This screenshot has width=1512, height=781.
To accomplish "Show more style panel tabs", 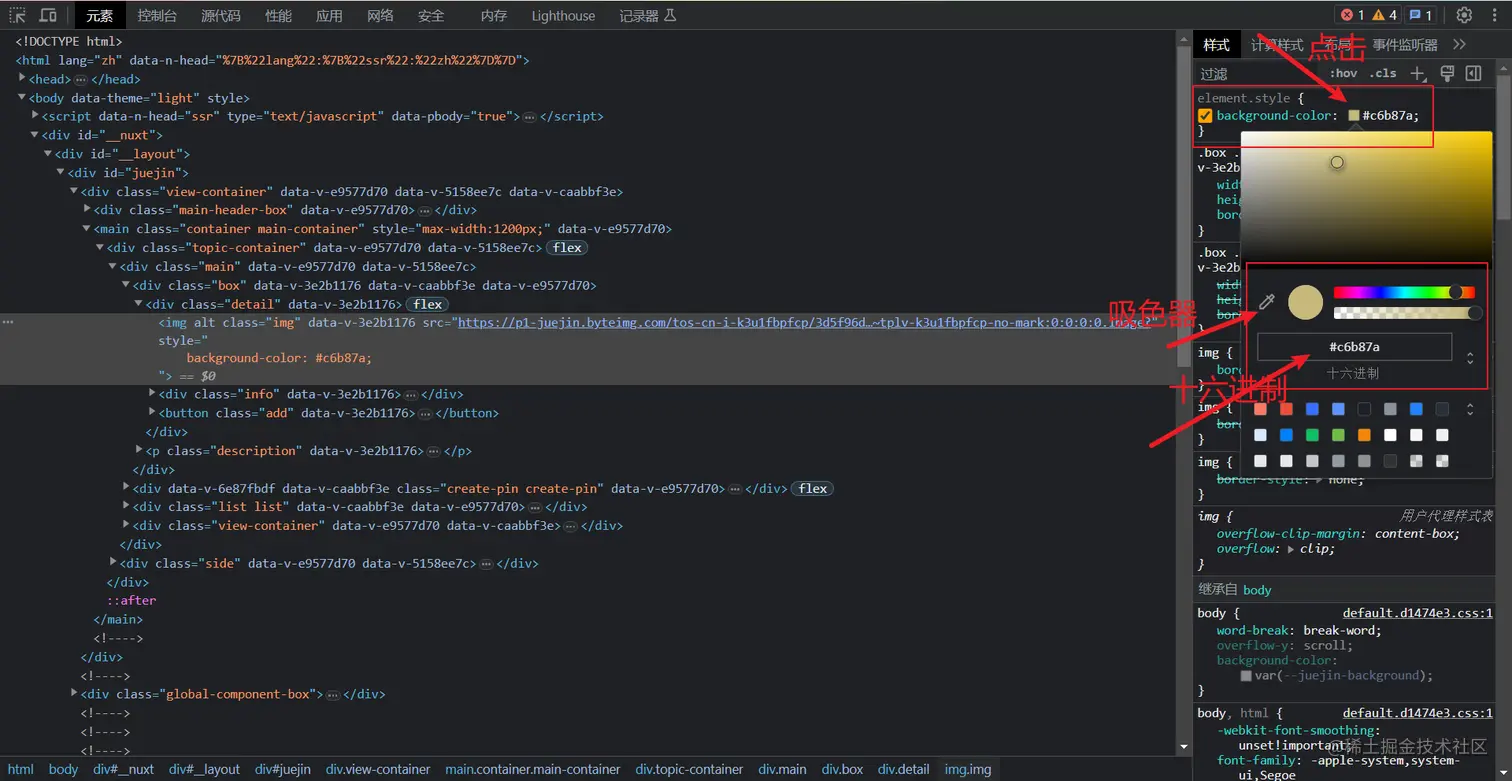I will point(1459,45).
